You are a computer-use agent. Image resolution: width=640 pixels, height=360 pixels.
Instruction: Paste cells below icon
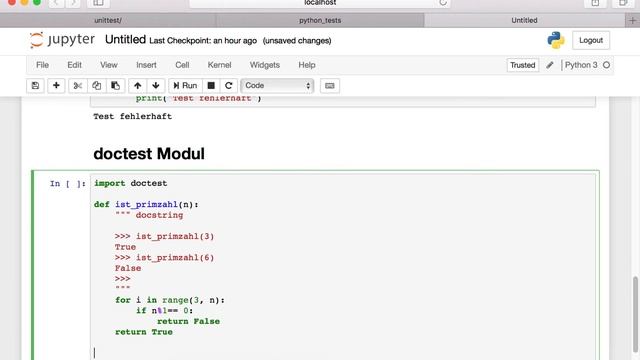tap(116, 86)
